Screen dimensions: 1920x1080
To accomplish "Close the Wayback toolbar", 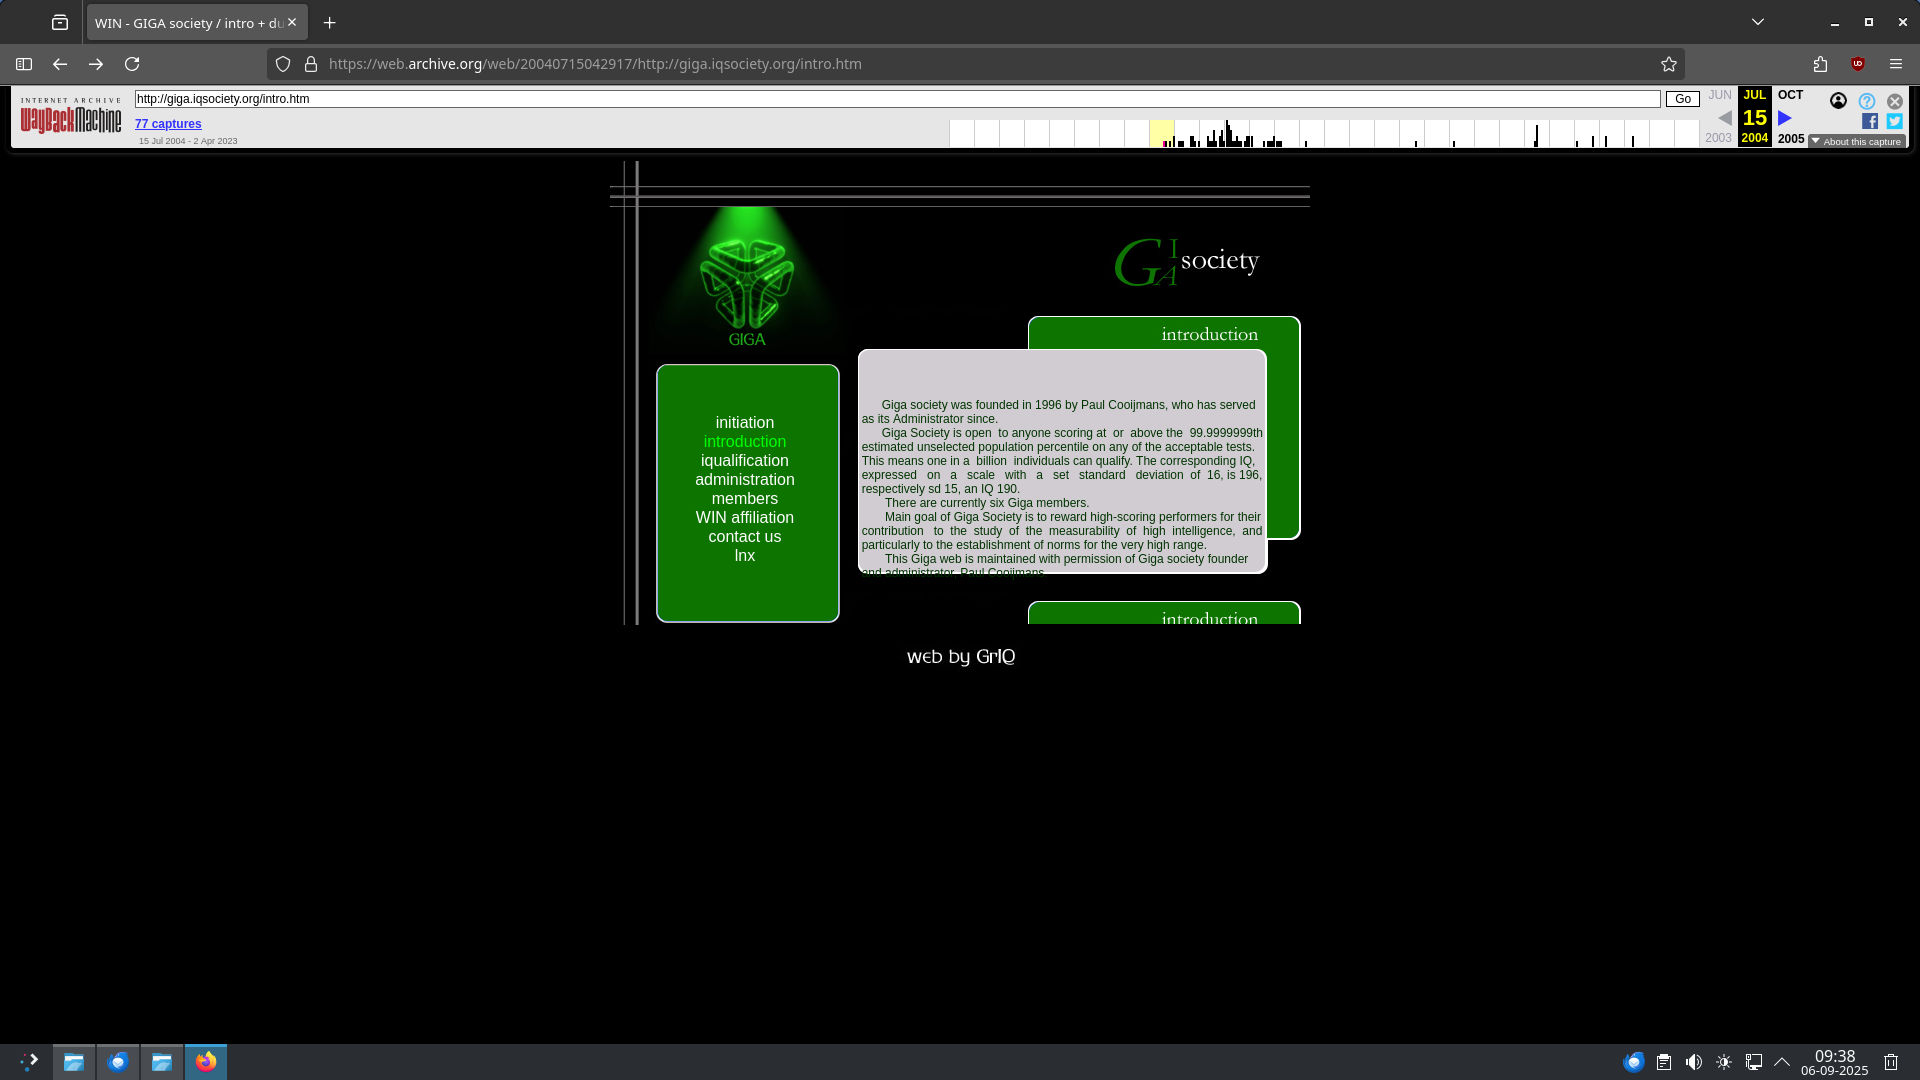I will (x=1894, y=101).
